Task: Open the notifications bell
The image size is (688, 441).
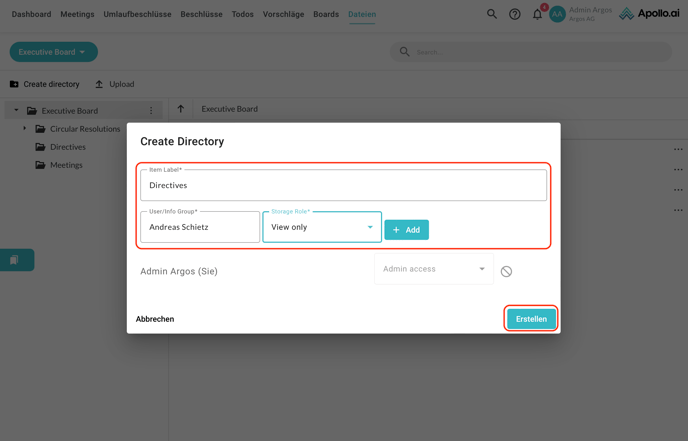Action: 537,14
